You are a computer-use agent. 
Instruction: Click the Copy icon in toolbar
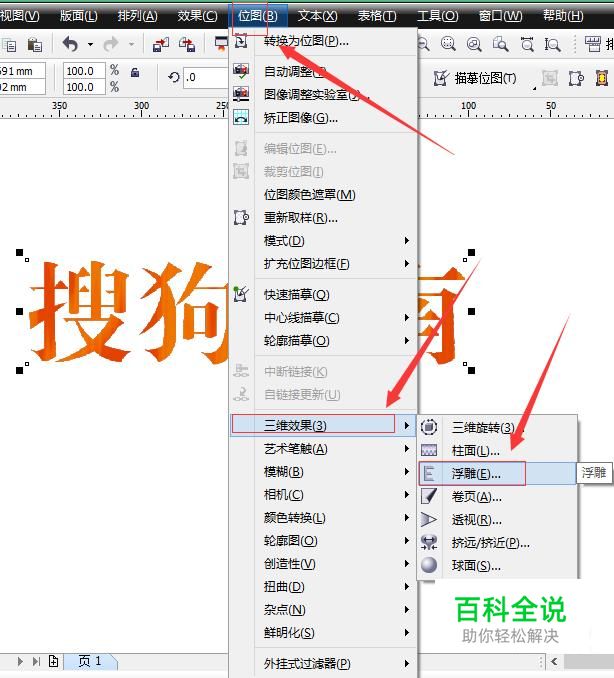9,45
